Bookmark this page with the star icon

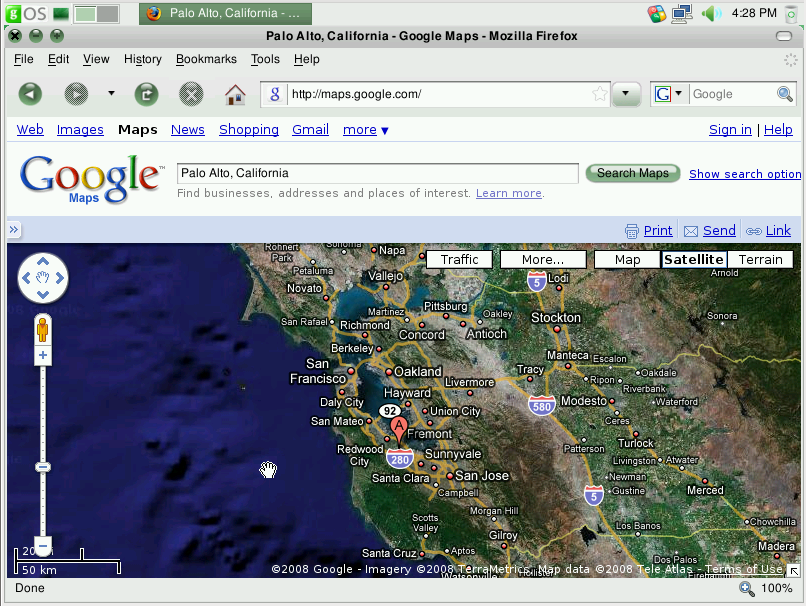[599, 94]
